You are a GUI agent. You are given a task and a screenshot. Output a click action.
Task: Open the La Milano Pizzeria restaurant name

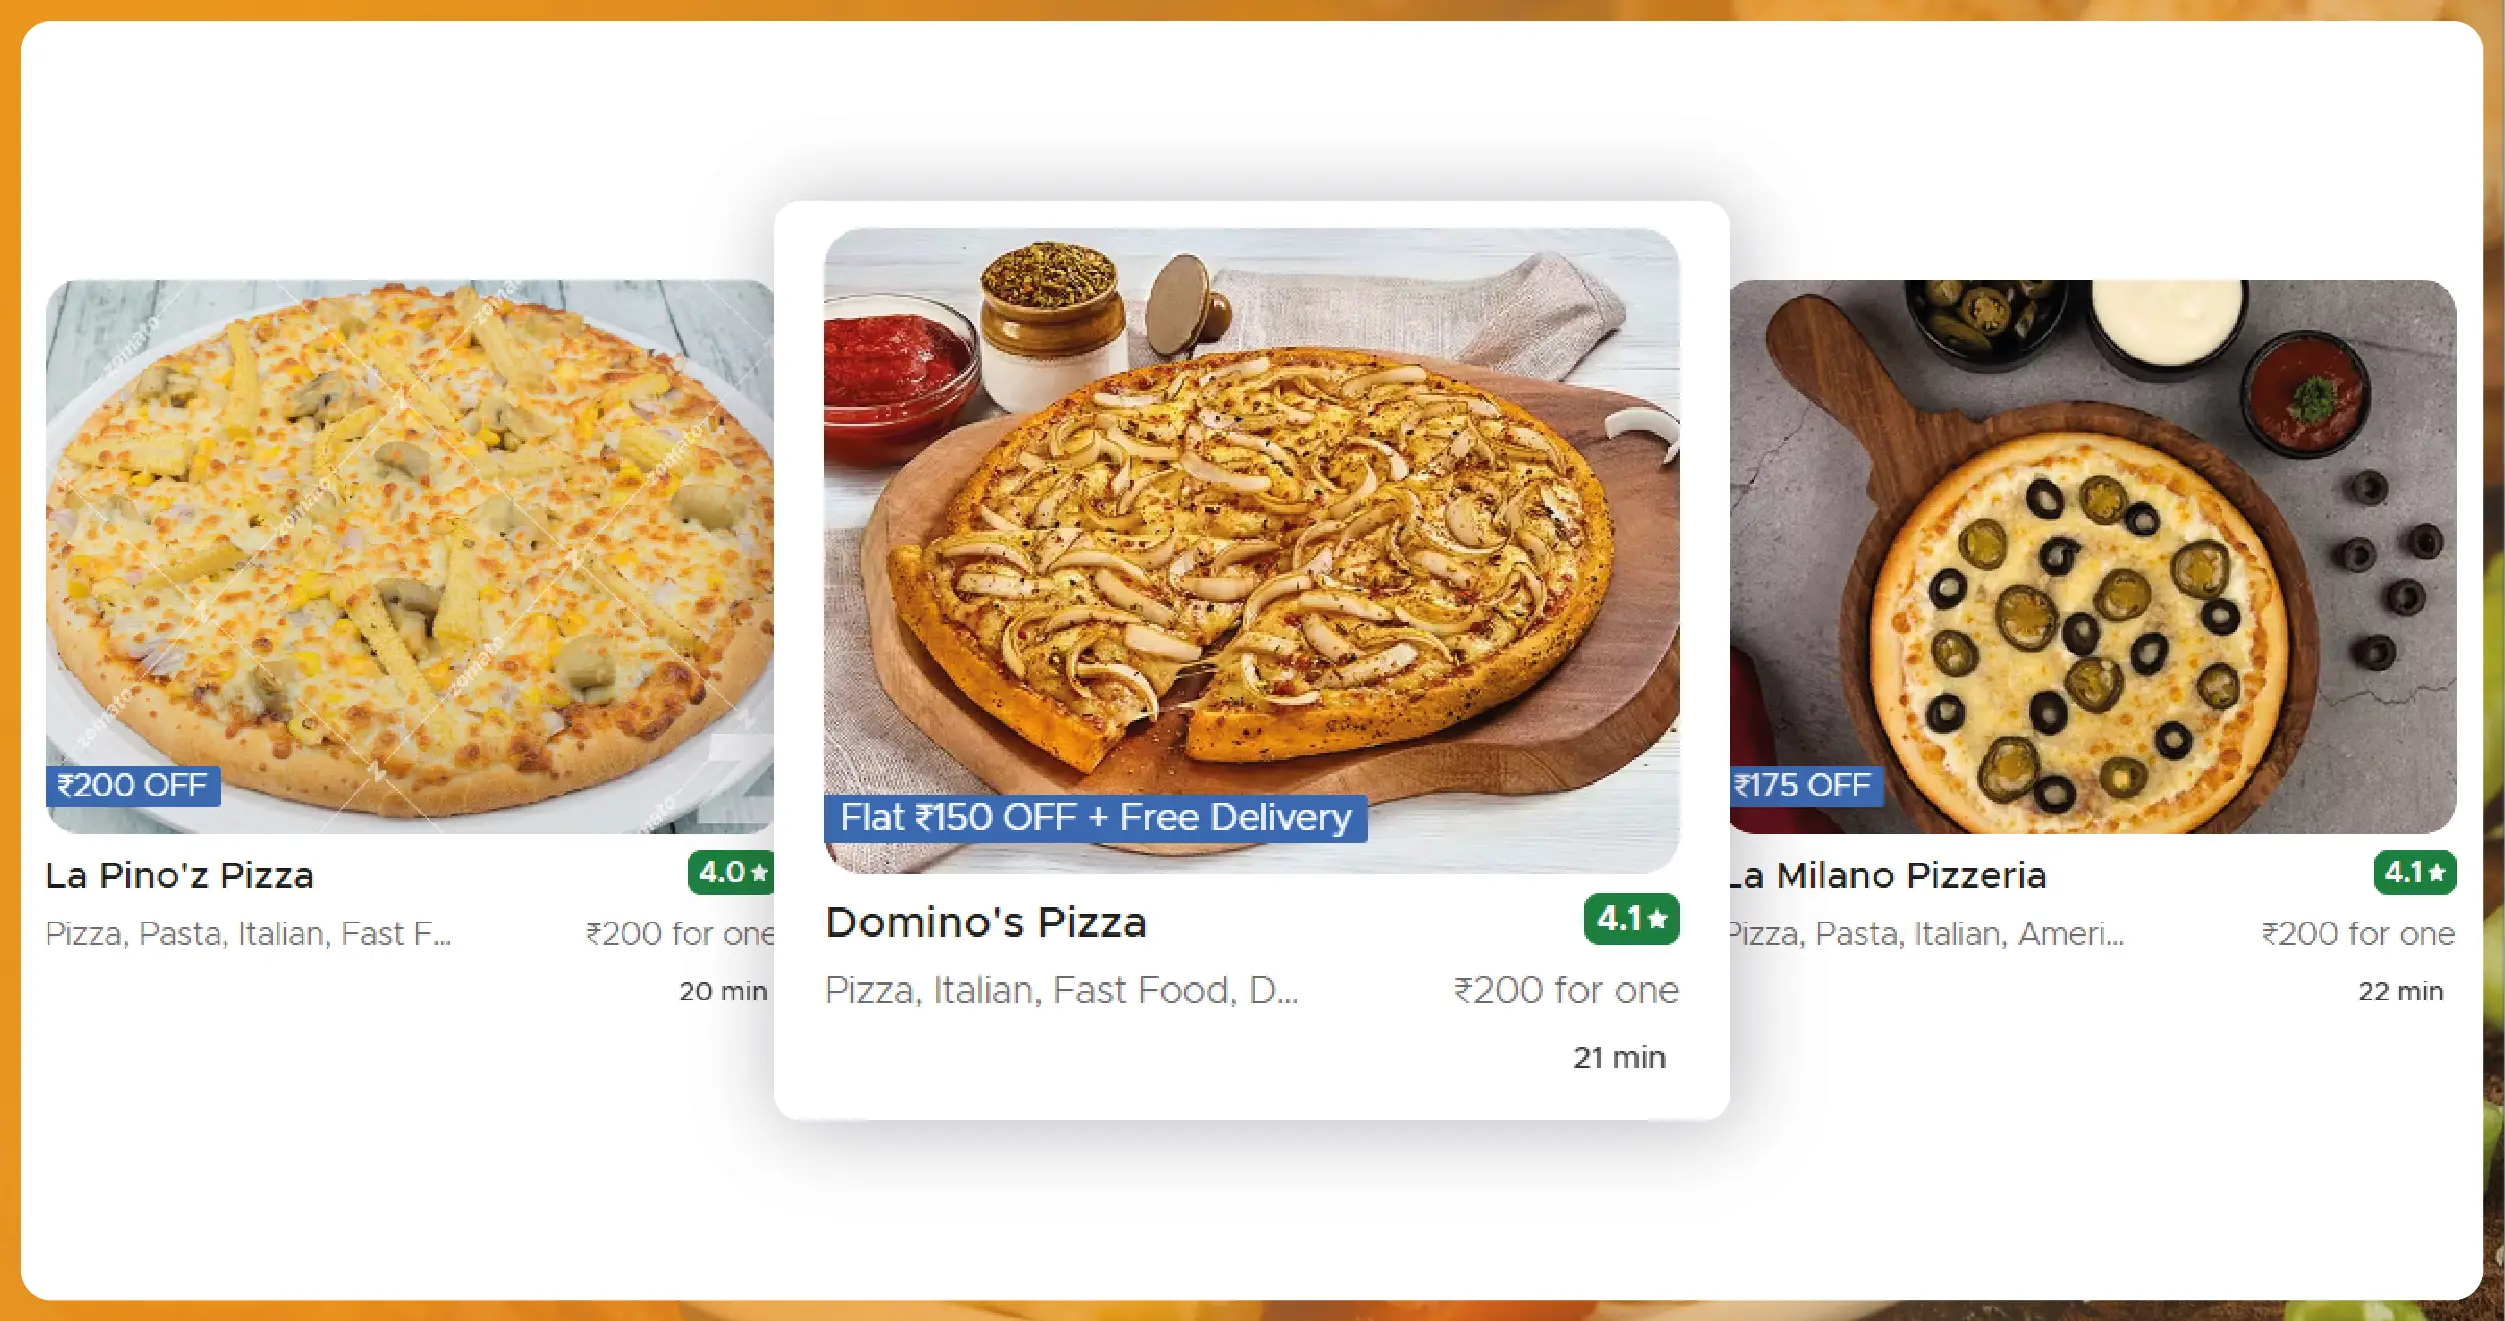[1888, 876]
